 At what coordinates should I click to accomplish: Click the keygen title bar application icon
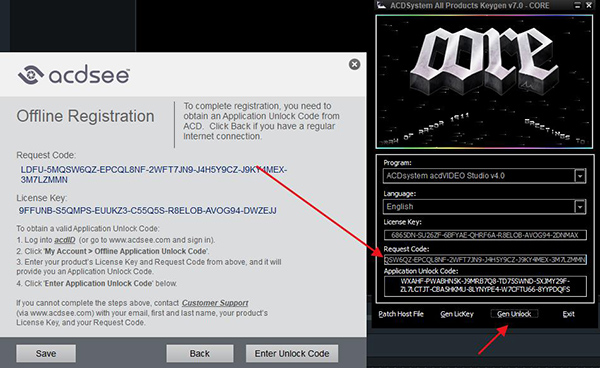point(381,5)
